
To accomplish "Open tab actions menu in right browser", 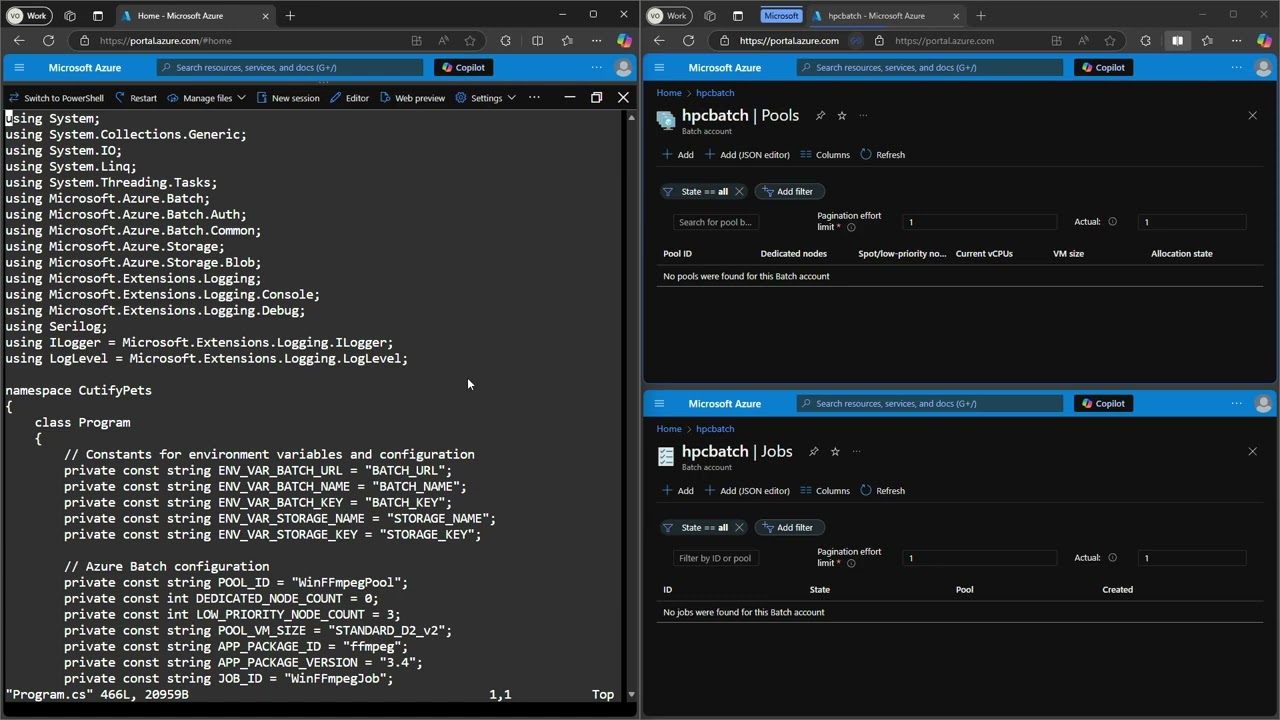I will [x=738, y=16].
